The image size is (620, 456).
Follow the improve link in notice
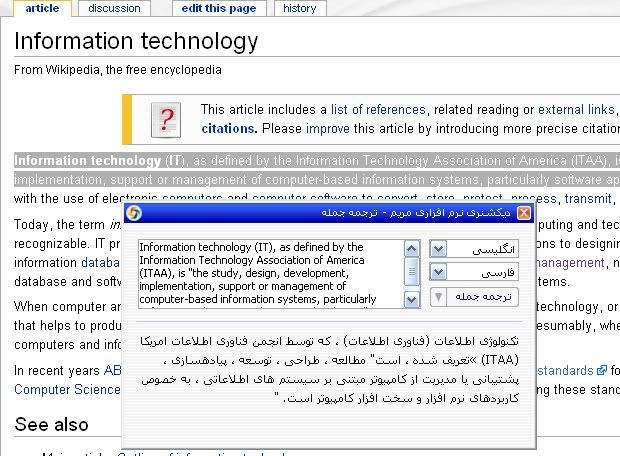pos(328,129)
